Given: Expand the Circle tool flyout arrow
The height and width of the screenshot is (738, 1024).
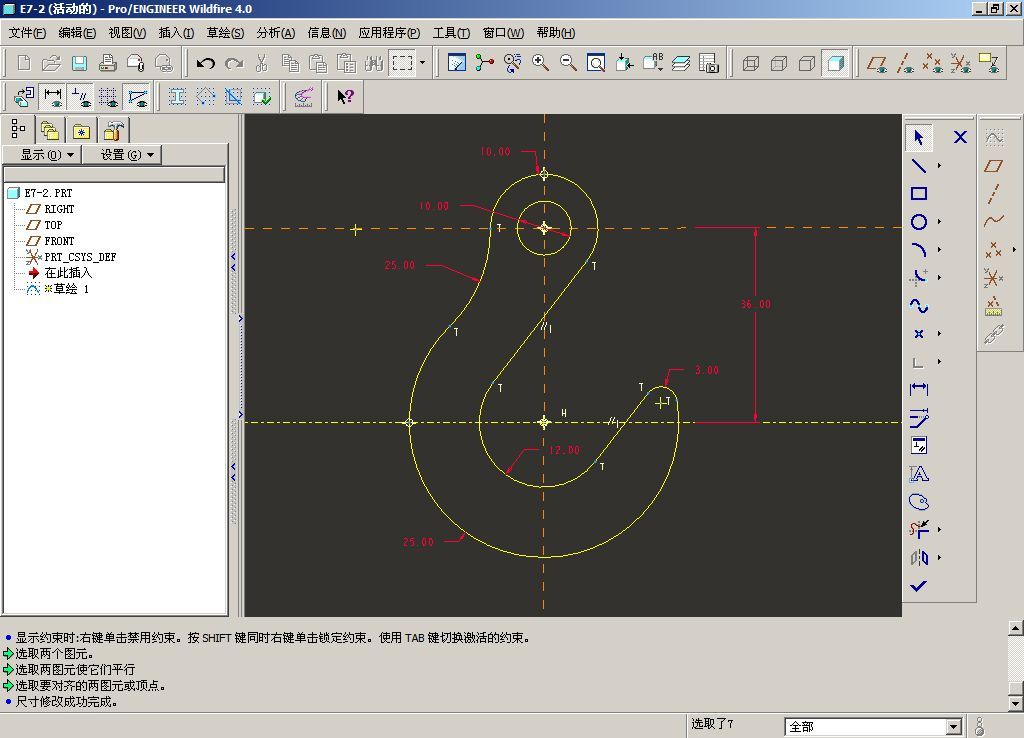Looking at the screenshot, I should [939, 222].
